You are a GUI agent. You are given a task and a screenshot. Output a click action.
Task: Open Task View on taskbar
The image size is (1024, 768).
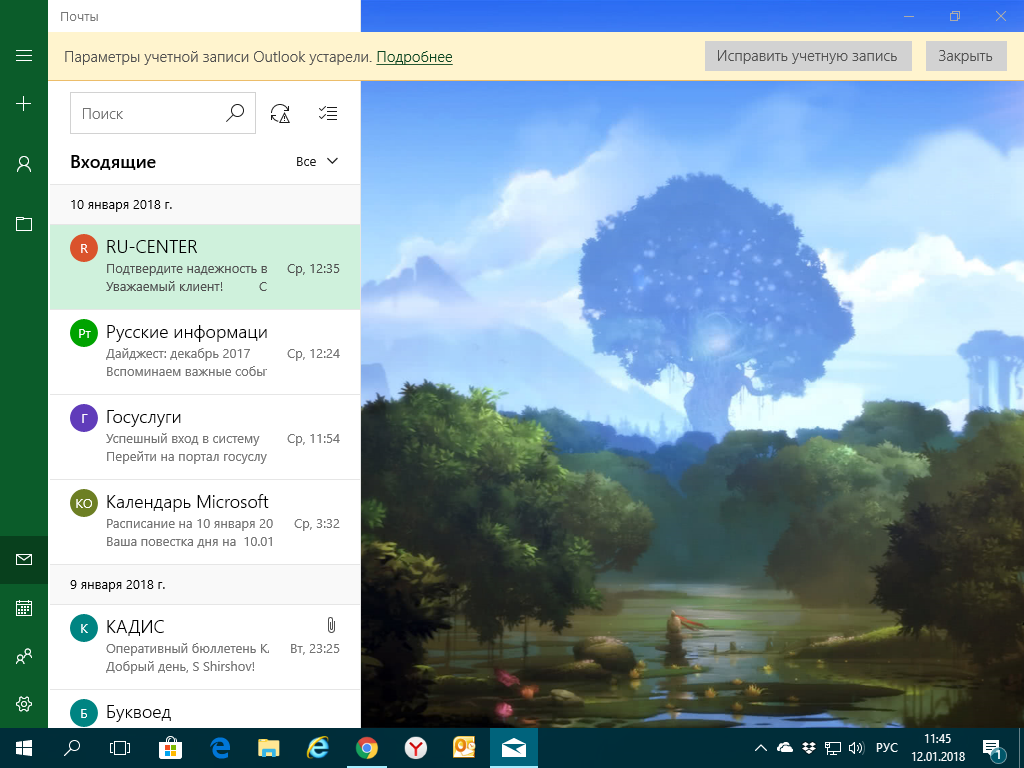[120, 748]
